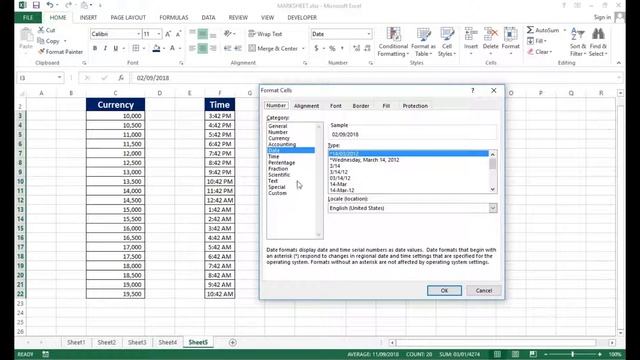Toggle center horizontal alignment
Image resolution: width=640 pixels, height=360 pixels.
[x=202, y=48]
